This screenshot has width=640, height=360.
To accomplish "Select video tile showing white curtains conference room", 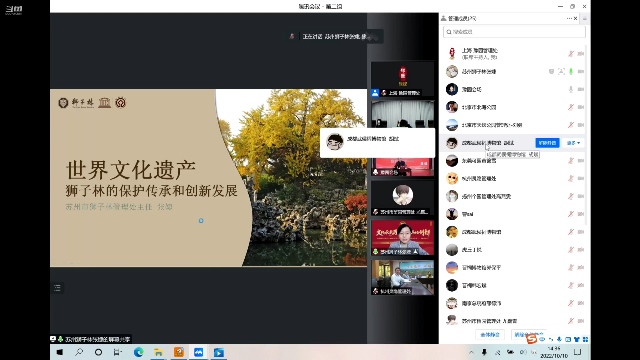I will tap(402, 114).
